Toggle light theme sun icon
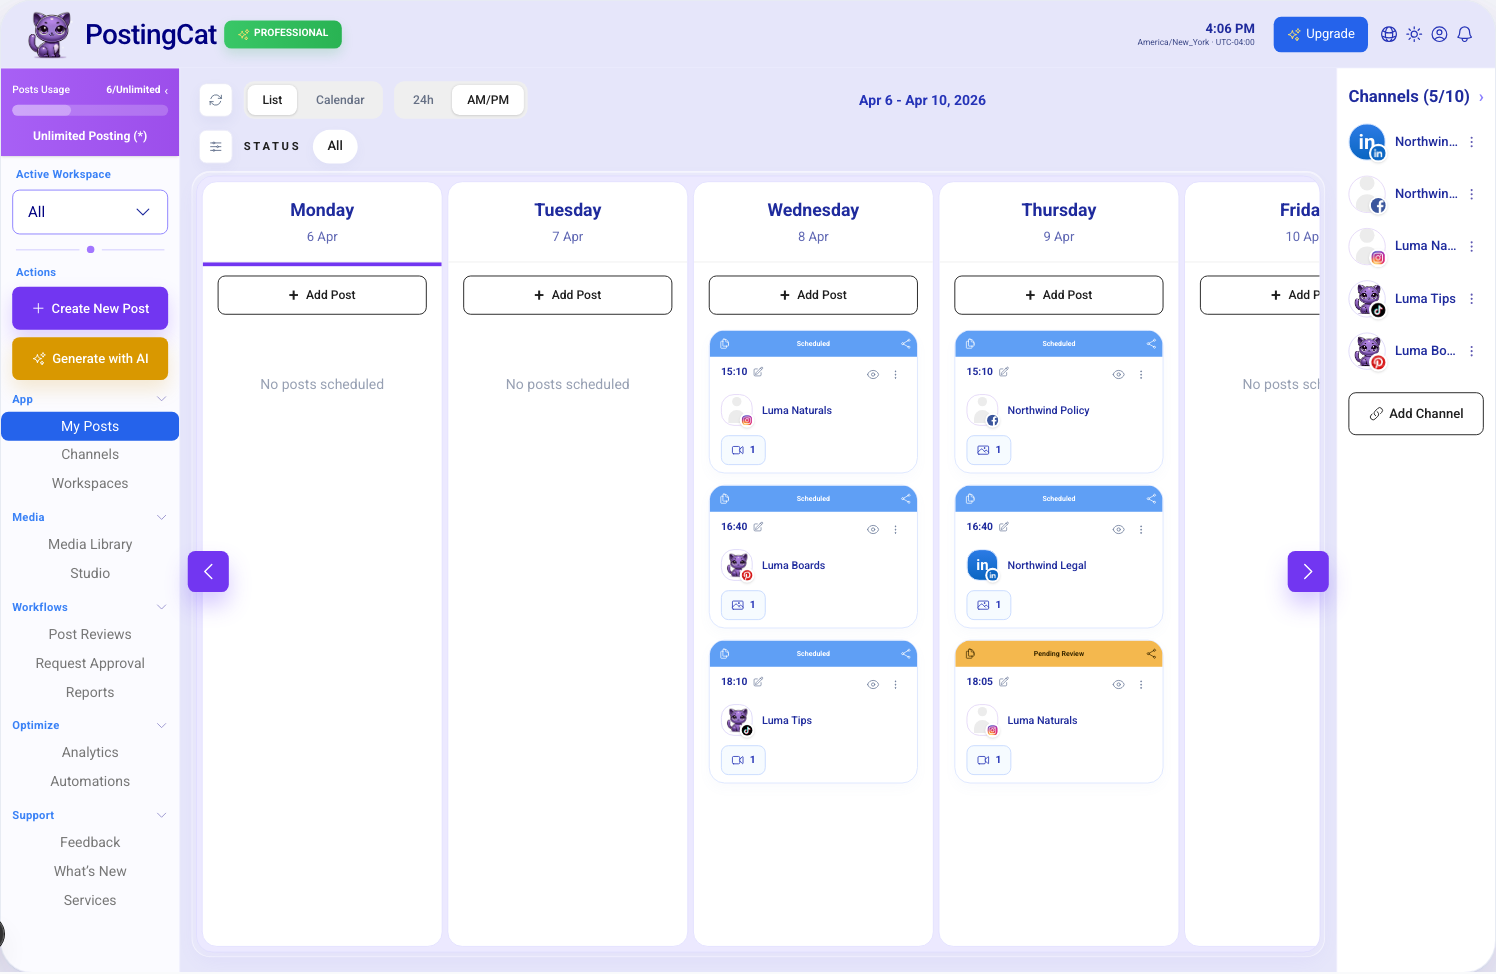The width and height of the screenshot is (1496, 974). [1414, 34]
